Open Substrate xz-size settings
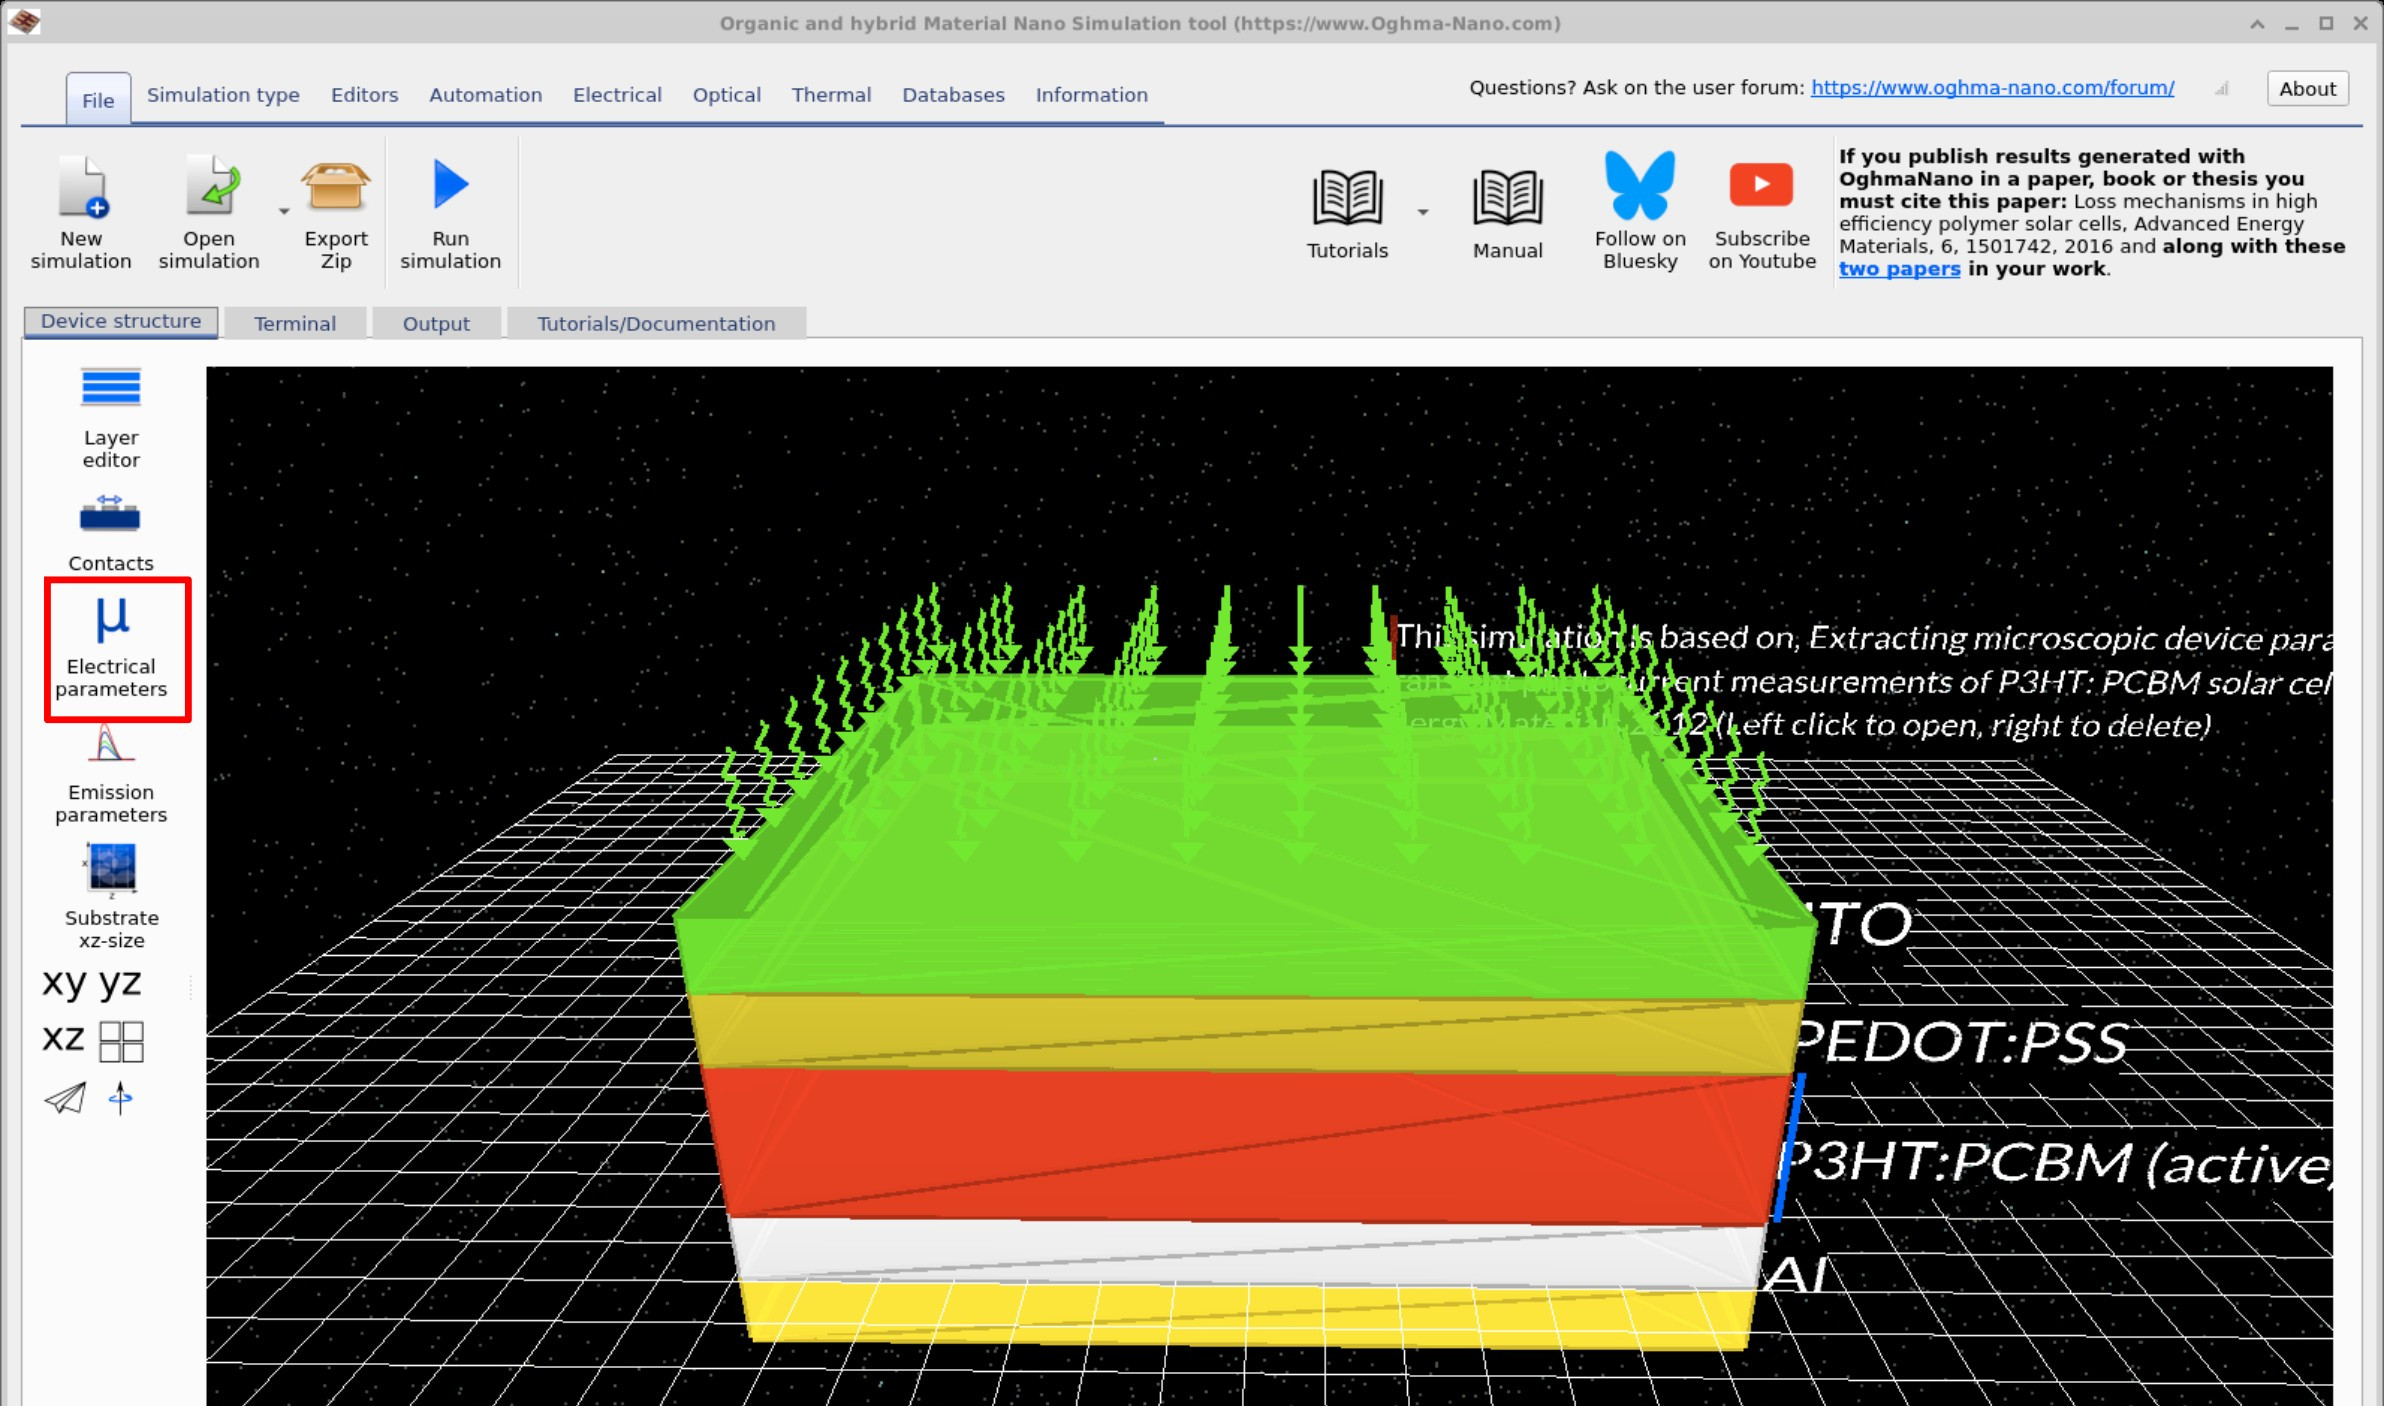The image size is (2384, 1406). pos(111,896)
